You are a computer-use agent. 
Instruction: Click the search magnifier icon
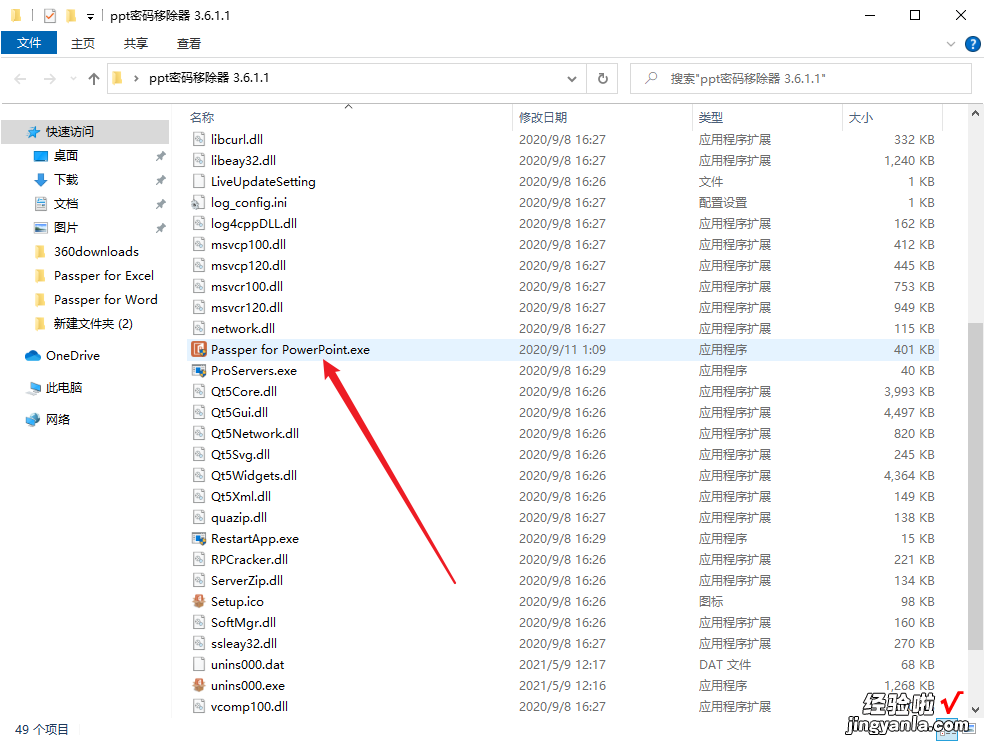tap(651, 78)
